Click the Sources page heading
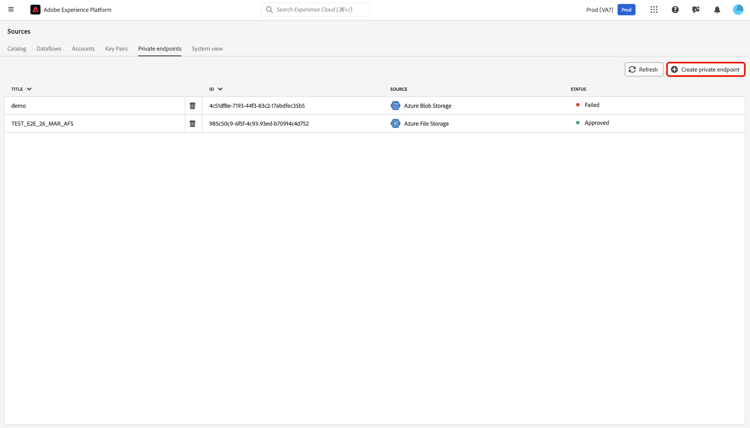This screenshot has height=428, width=750. pos(19,31)
